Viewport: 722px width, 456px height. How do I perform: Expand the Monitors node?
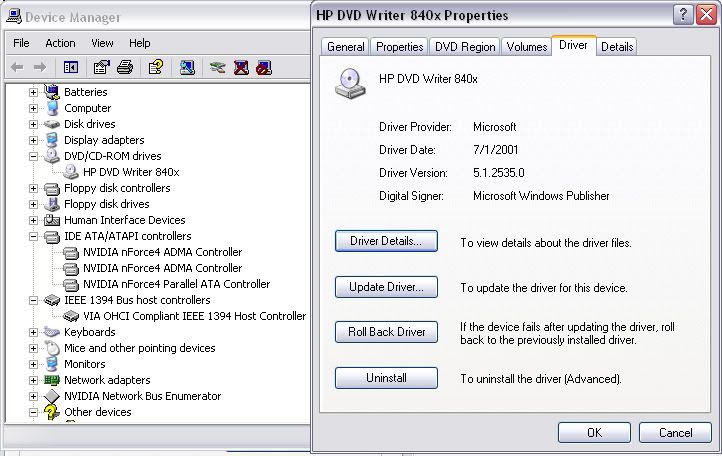tap(33, 364)
